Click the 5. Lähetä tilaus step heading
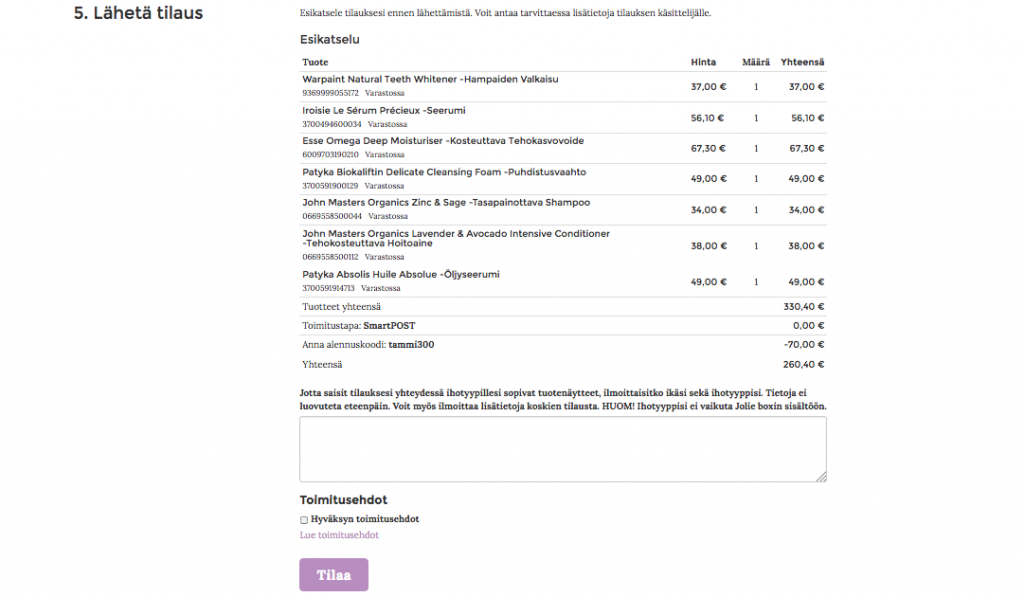This screenshot has height=597, width=1024. pos(139,13)
